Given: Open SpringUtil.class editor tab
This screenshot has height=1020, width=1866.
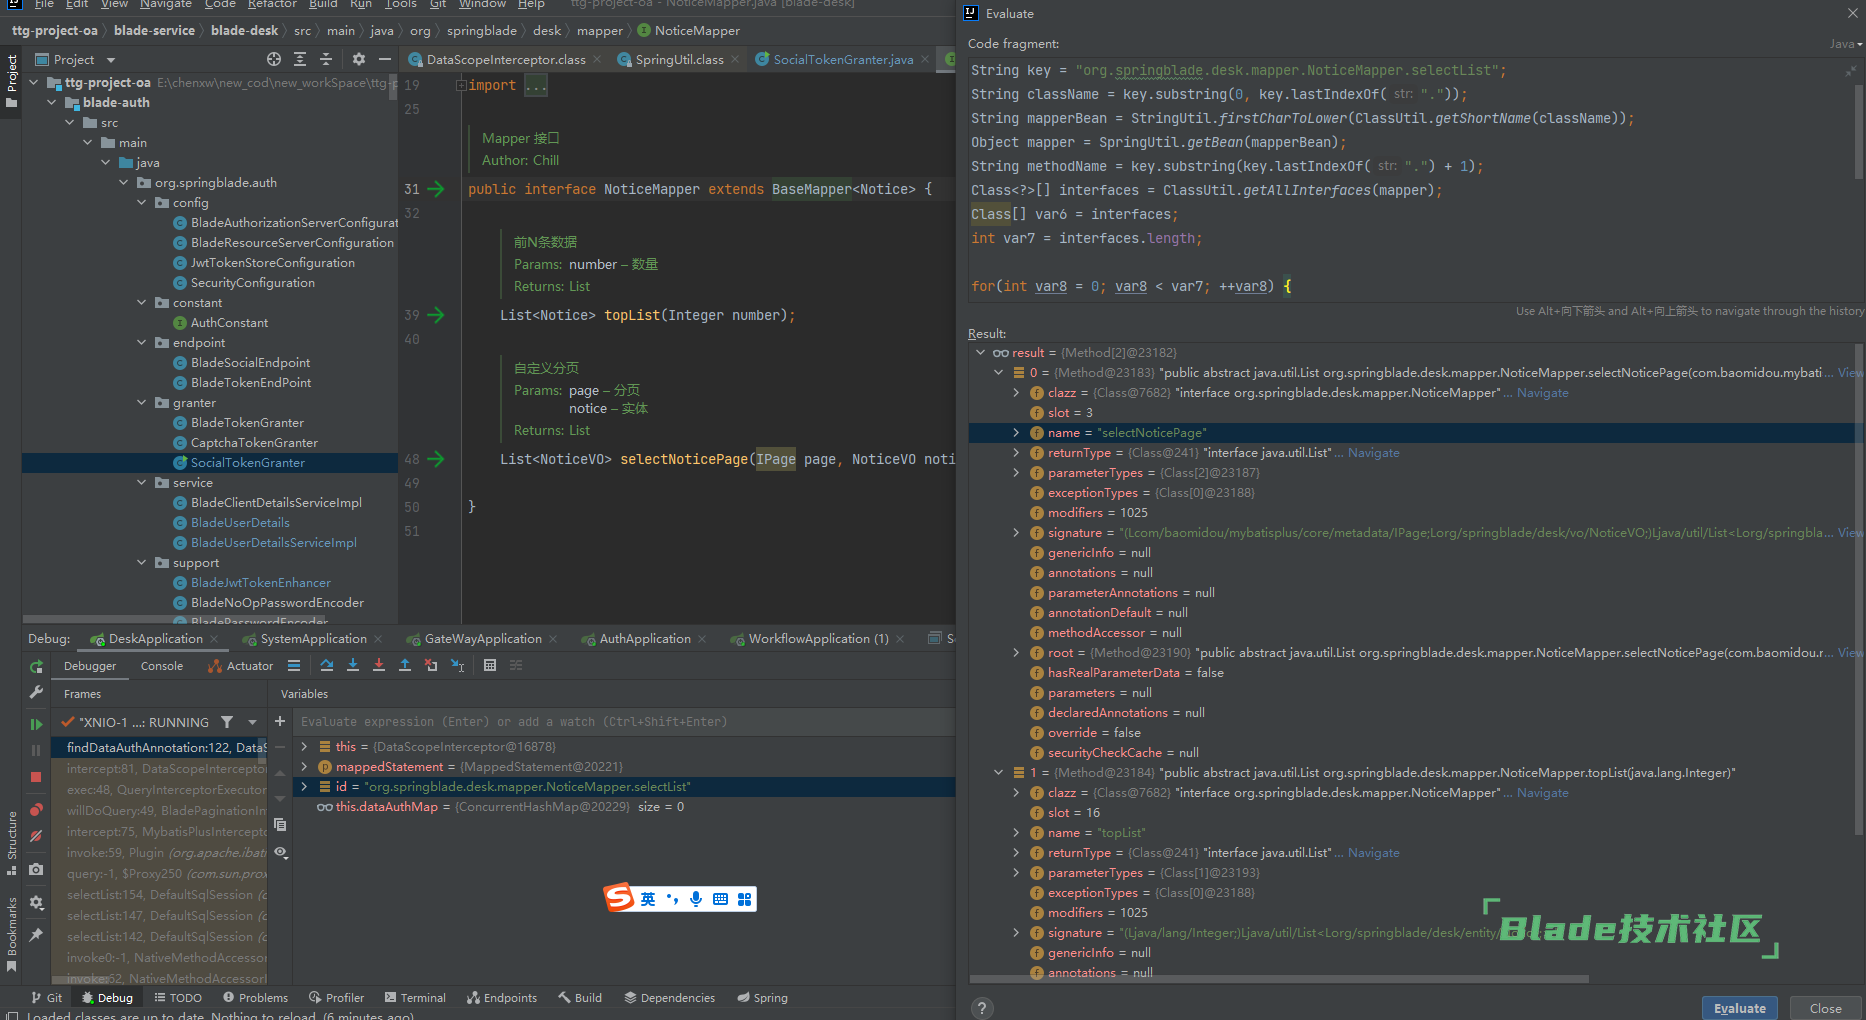Looking at the screenshot, I should tap(679, 60).
